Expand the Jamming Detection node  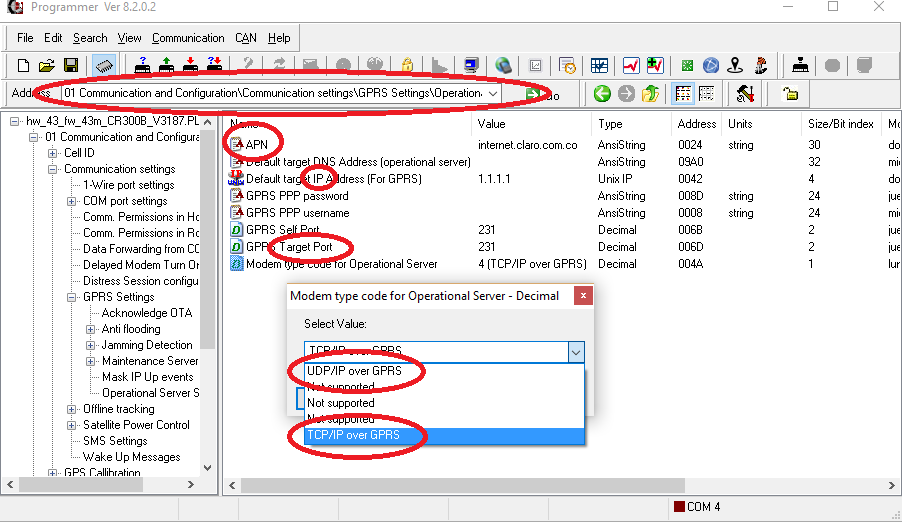pos(90,345)
